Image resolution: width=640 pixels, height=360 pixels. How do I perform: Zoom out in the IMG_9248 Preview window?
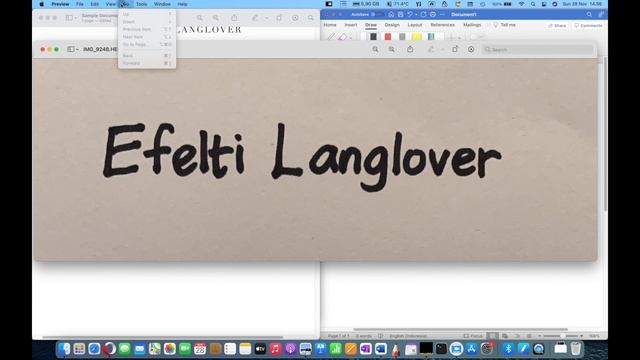coord(375,49)
